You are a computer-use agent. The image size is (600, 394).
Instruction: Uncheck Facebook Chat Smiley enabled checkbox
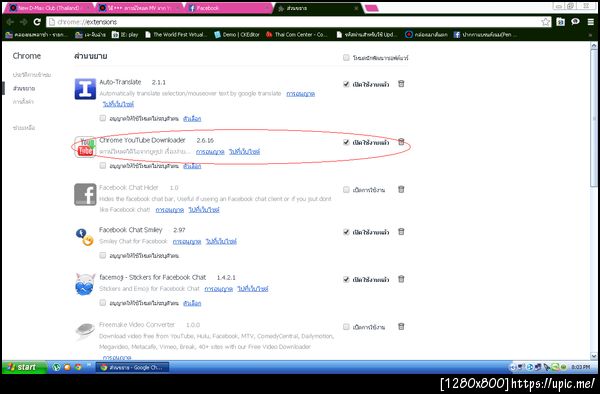pyautogui.click(x=346, y=232)
